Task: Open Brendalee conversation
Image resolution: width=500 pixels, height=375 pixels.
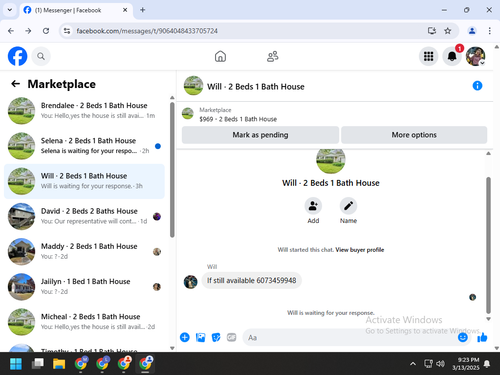Action: tap(84, 111)
